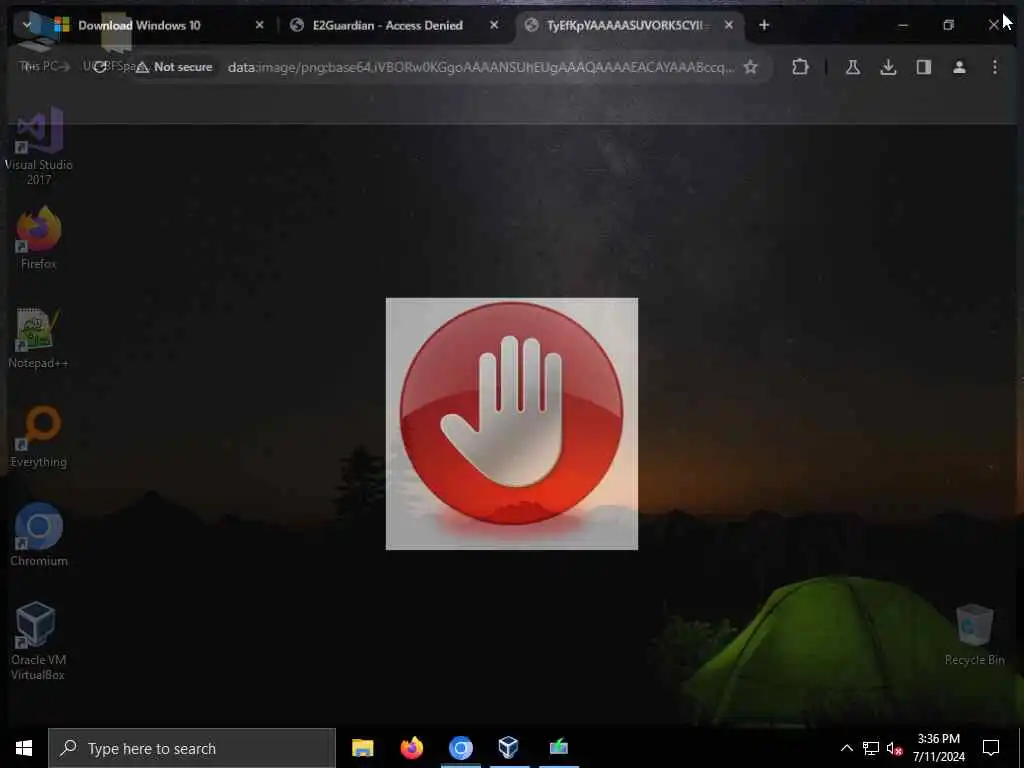
Task: Open the green monitor taskbar app
Action: pyautogui.click(x=558, y=748)
